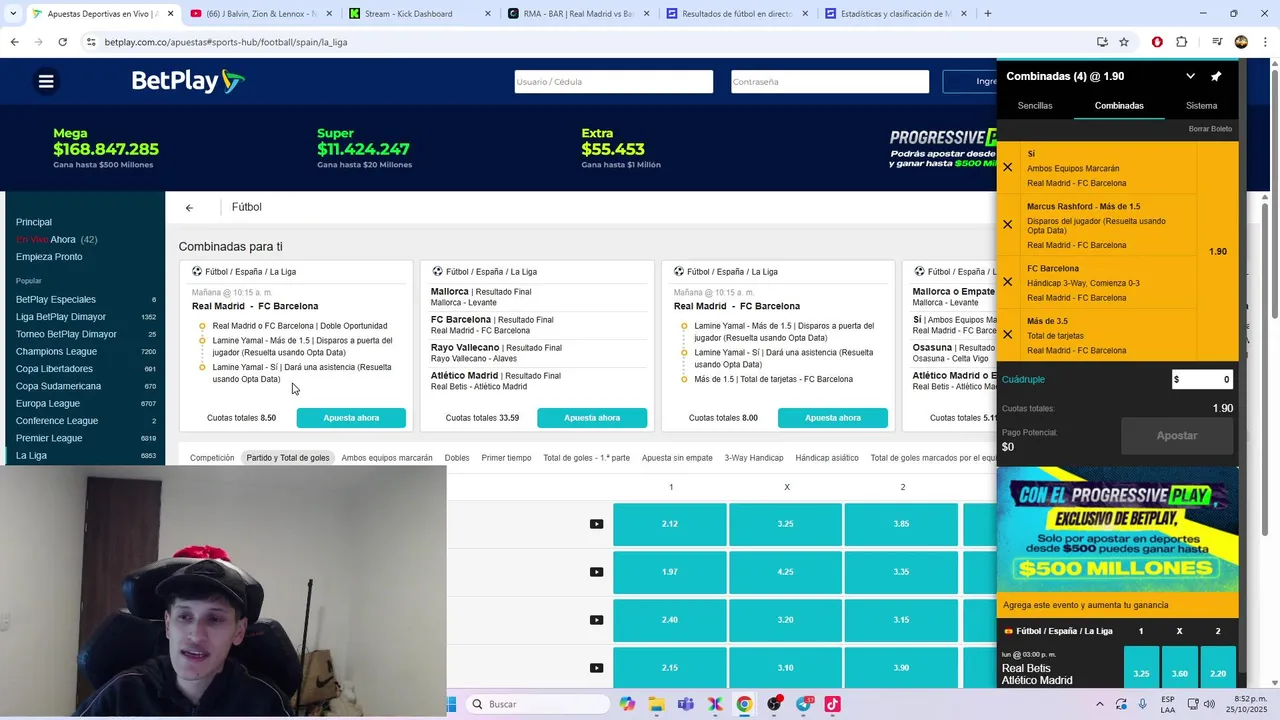Remove the 'Total de tarjetas' bet selection
The height and width of the screenshot is (720, 1280).
[1008, 335]
